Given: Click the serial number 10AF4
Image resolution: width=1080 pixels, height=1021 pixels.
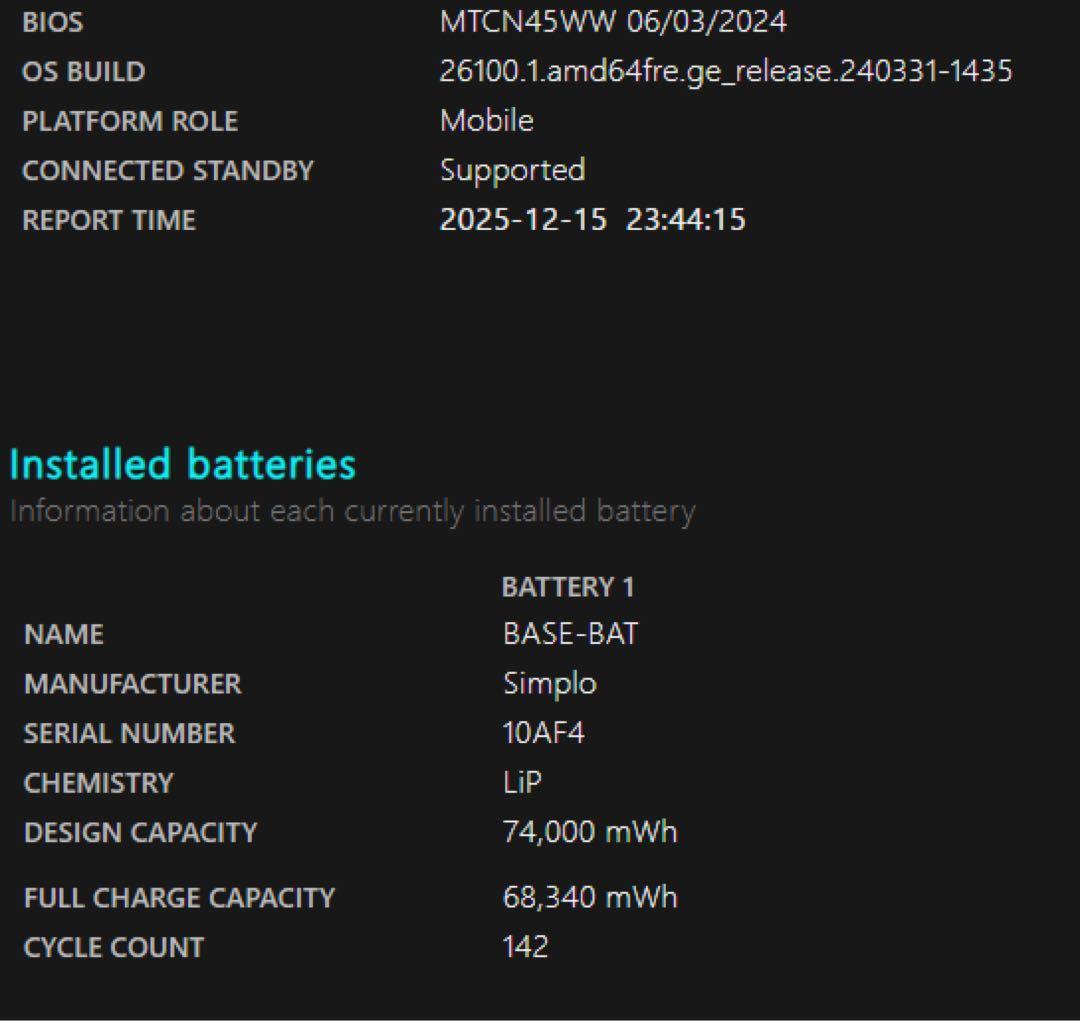Looking at the screenshot, I should [543, 733].
